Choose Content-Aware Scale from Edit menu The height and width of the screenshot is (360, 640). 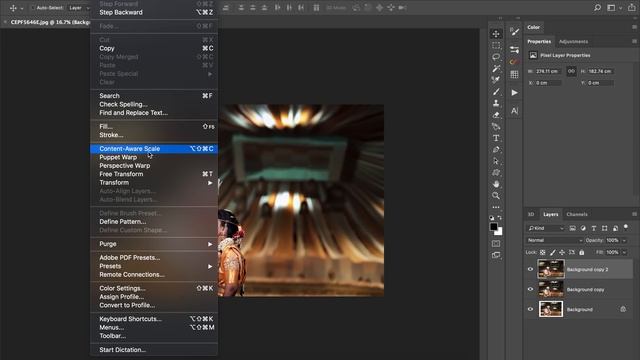154,149
